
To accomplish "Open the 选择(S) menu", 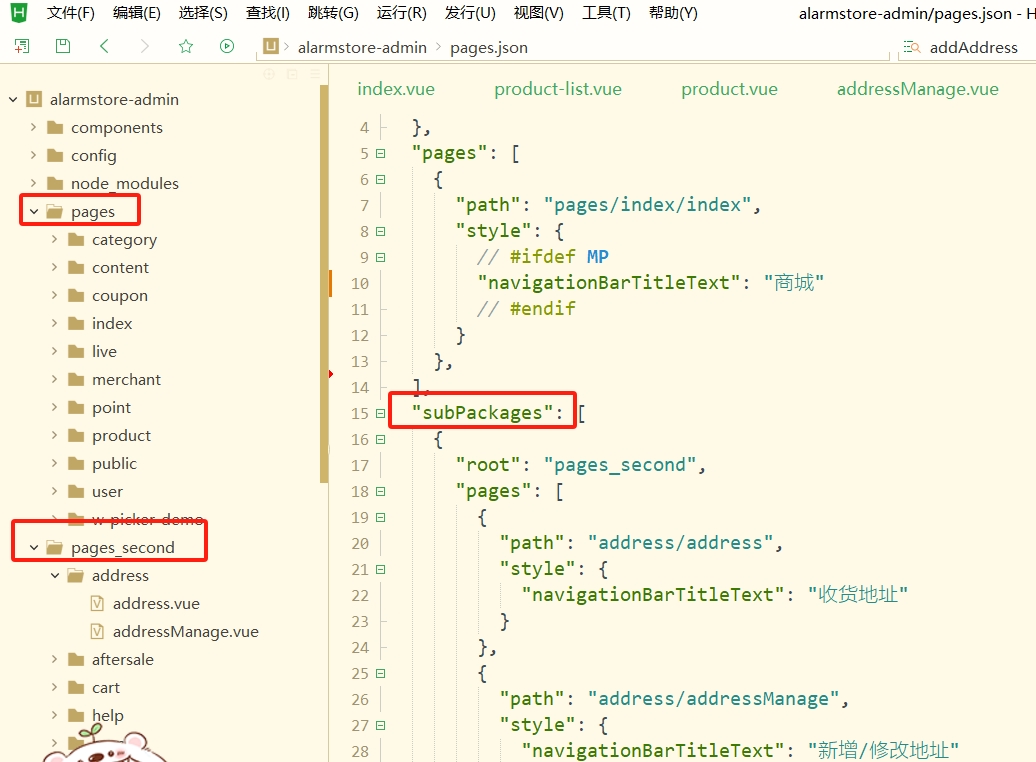I will (x=203, y=13).
